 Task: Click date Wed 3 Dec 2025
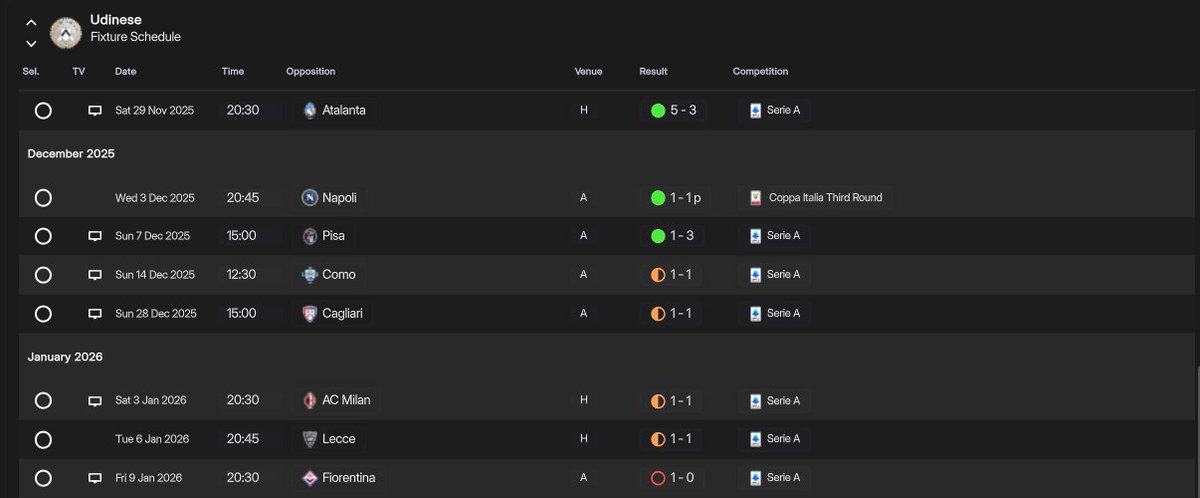click(x=155, y=198)
